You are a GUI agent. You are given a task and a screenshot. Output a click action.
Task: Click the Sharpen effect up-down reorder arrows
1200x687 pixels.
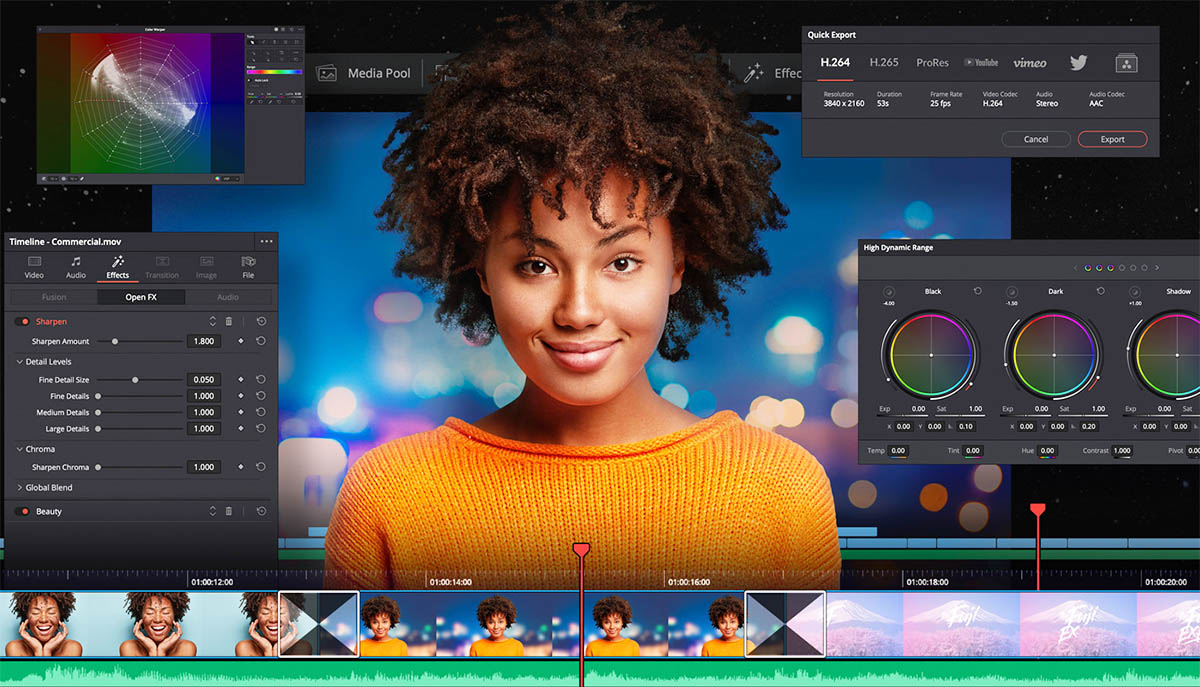click(212, 321)
